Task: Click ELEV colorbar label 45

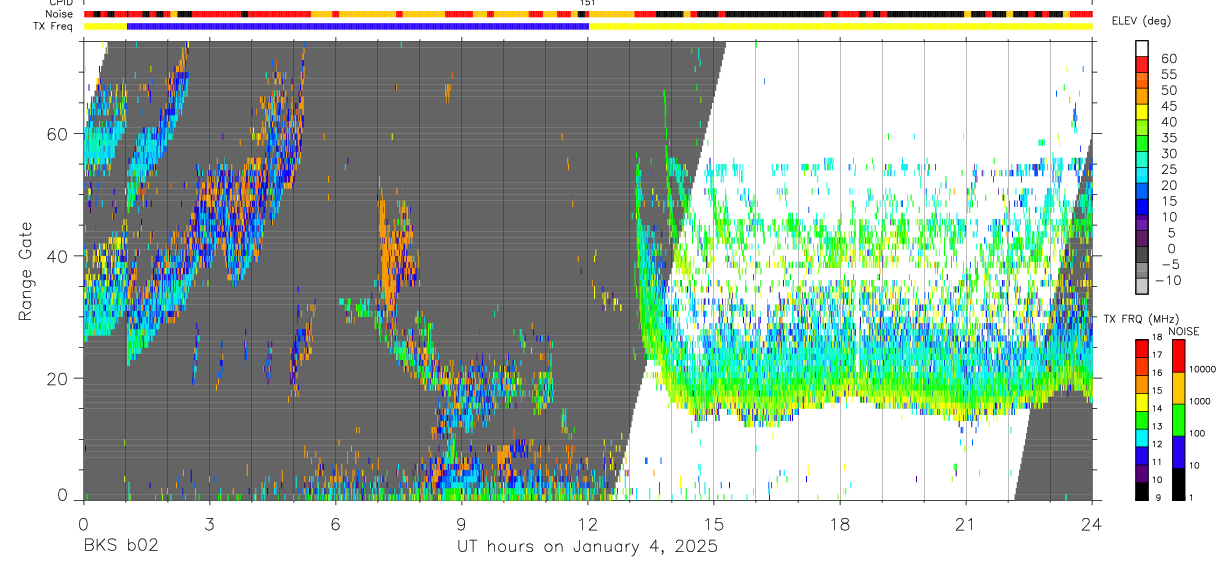Action: (1169, 106)
